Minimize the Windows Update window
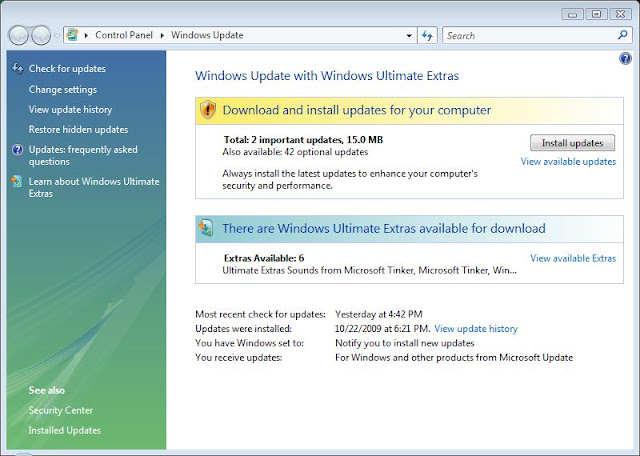Viewport: 640px width, 456px height. click(x=572, y=14)
